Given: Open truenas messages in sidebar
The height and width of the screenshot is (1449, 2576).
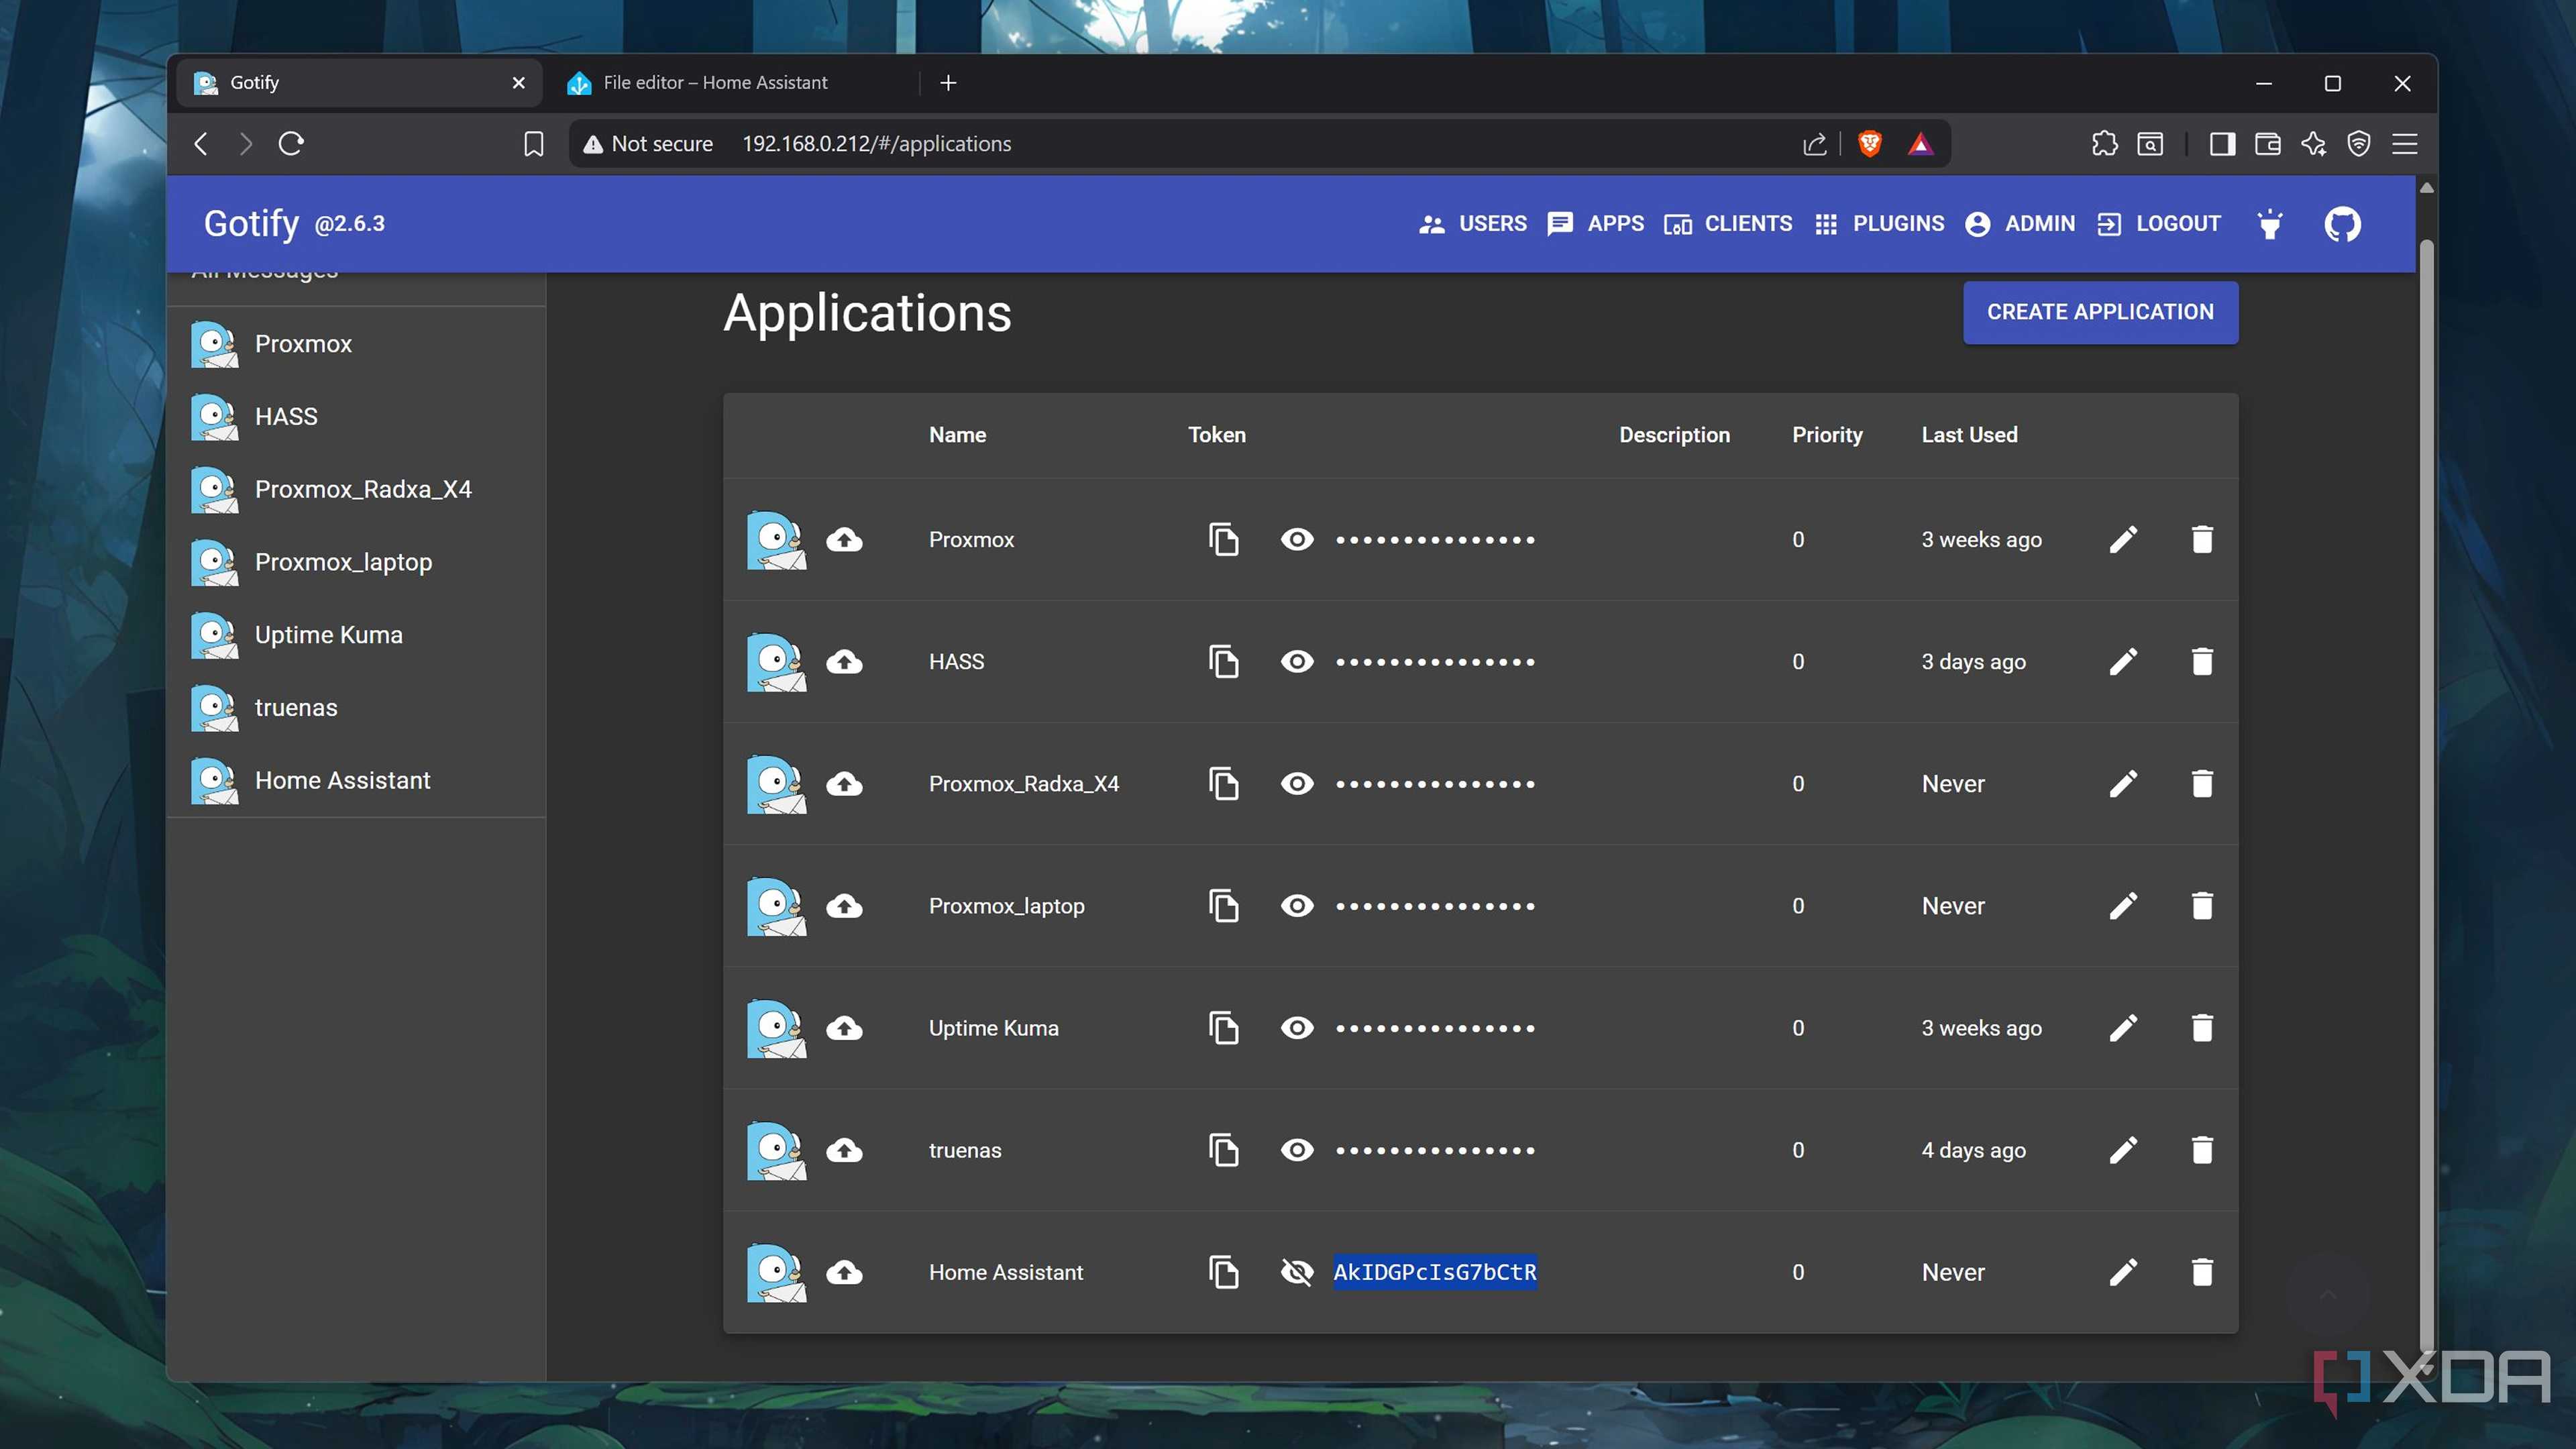Looking at the screenshot, I should 356,708.
